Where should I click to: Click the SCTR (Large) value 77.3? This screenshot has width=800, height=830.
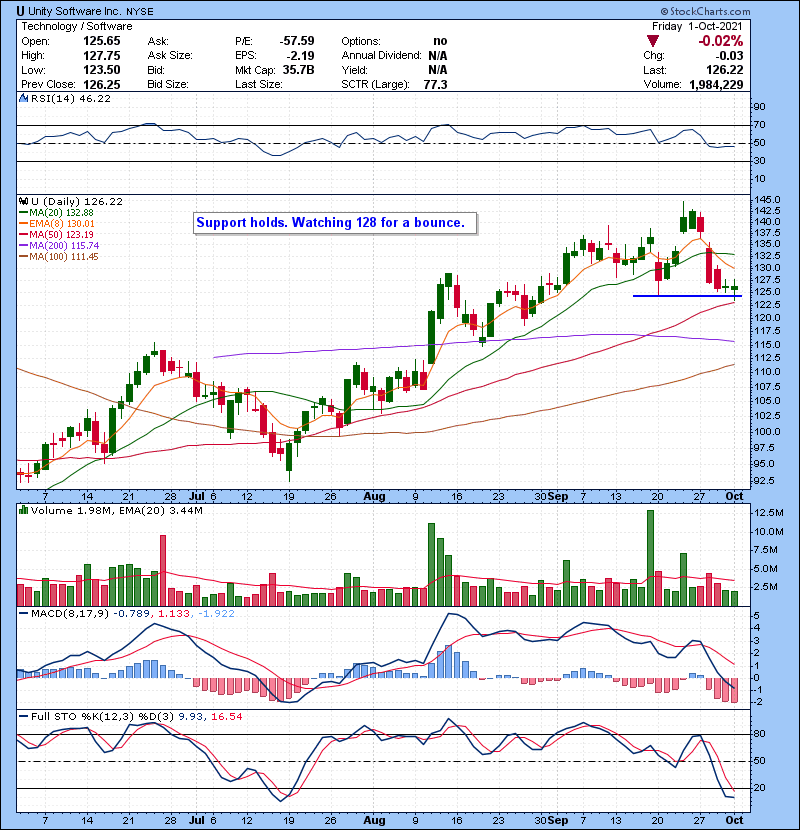tap(435, 84)
